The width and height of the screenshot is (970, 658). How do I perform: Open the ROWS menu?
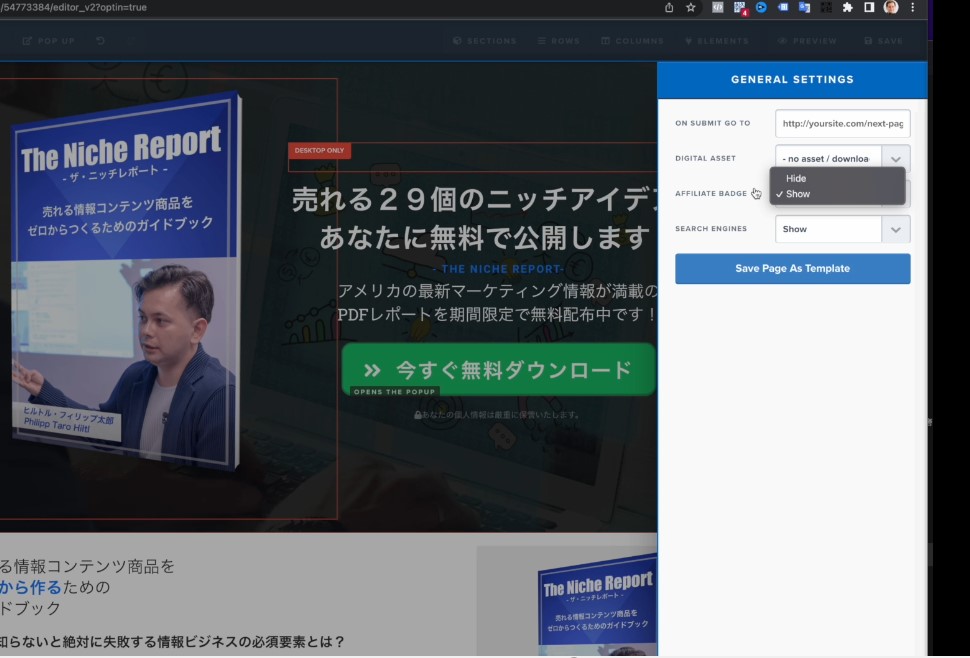click(559, 41)
